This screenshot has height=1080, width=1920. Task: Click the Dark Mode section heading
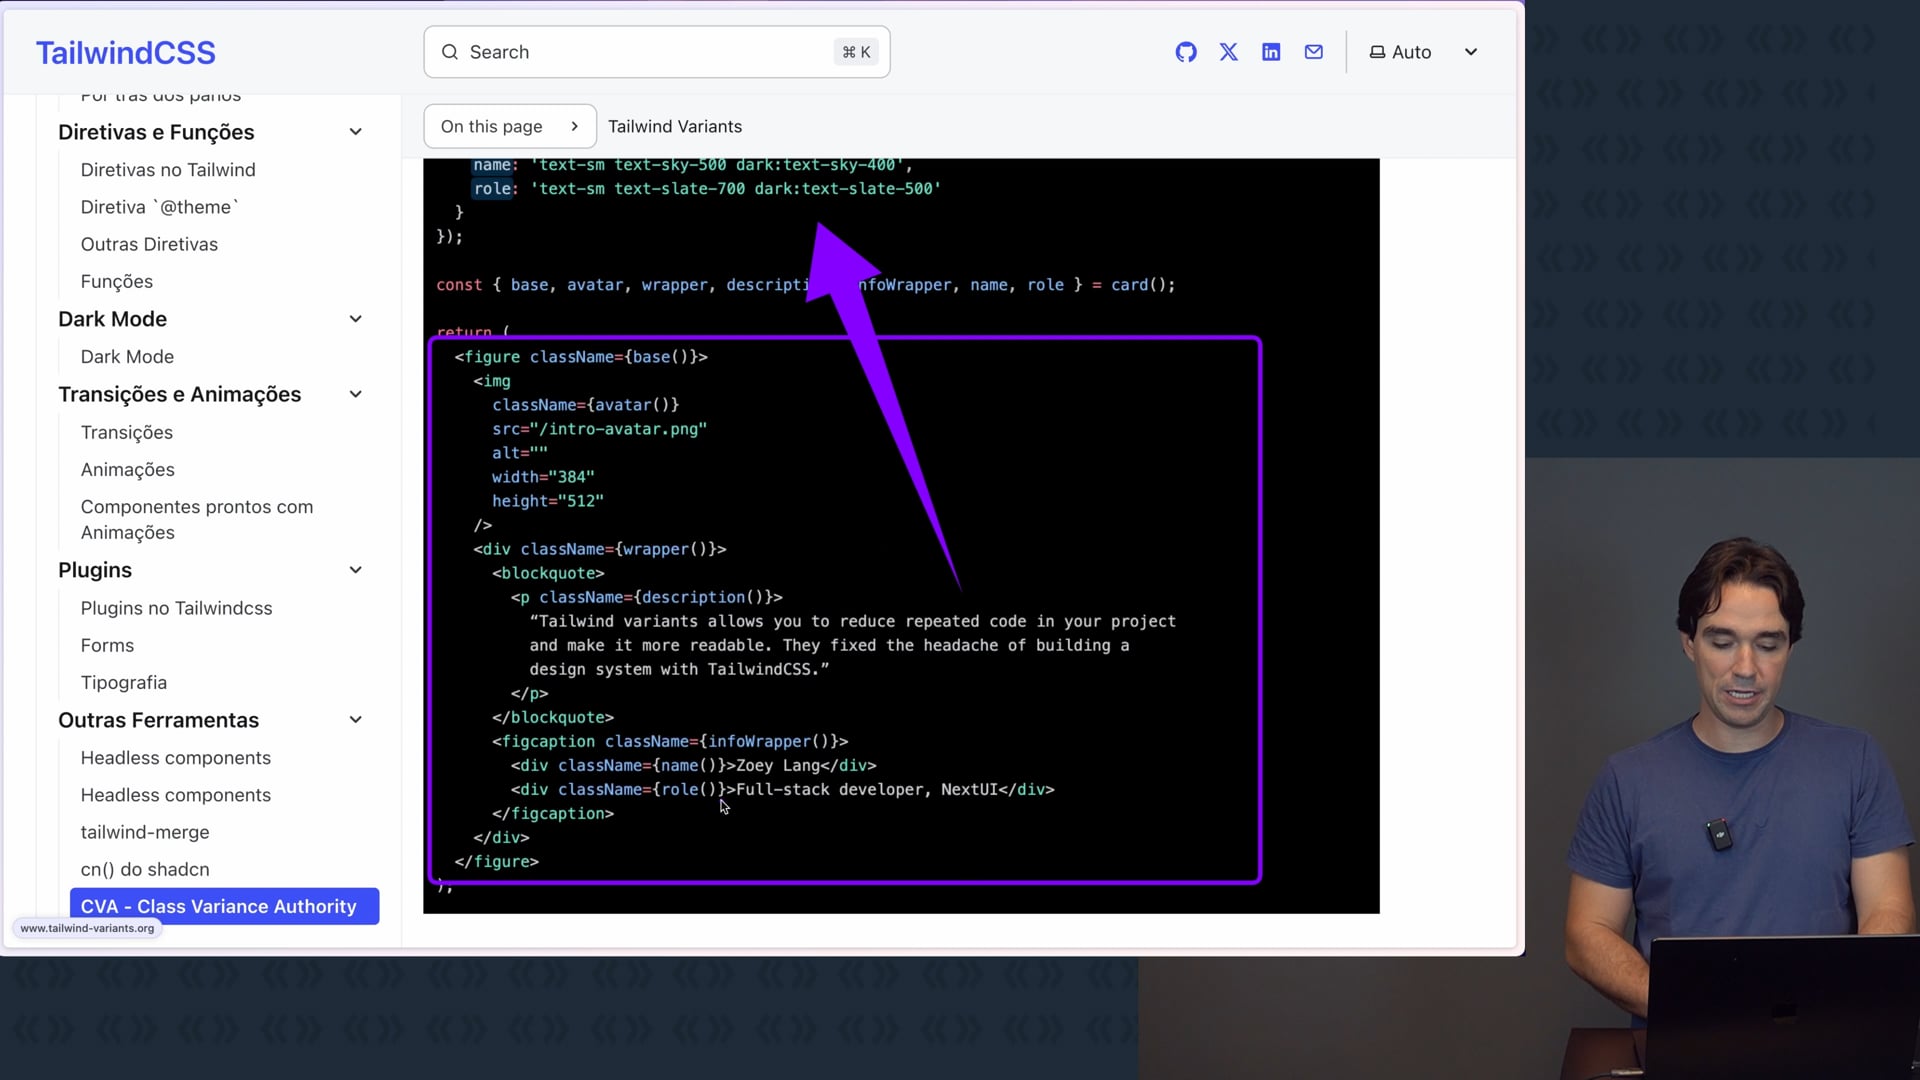click(x=112, y=319)
